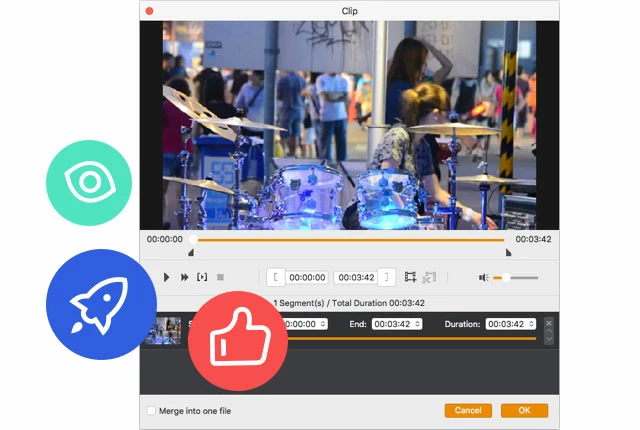Stop playback with the square stop button
This screenshot has width=640, height=430.
(220, 277)
